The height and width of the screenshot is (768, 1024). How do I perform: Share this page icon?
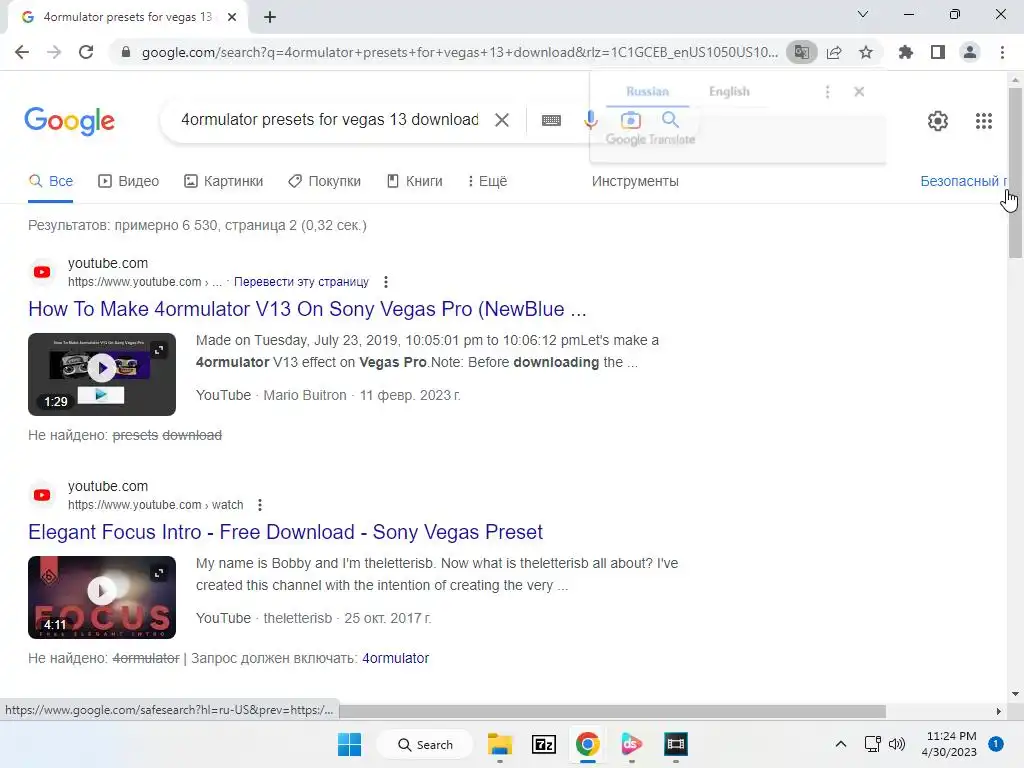834,52
